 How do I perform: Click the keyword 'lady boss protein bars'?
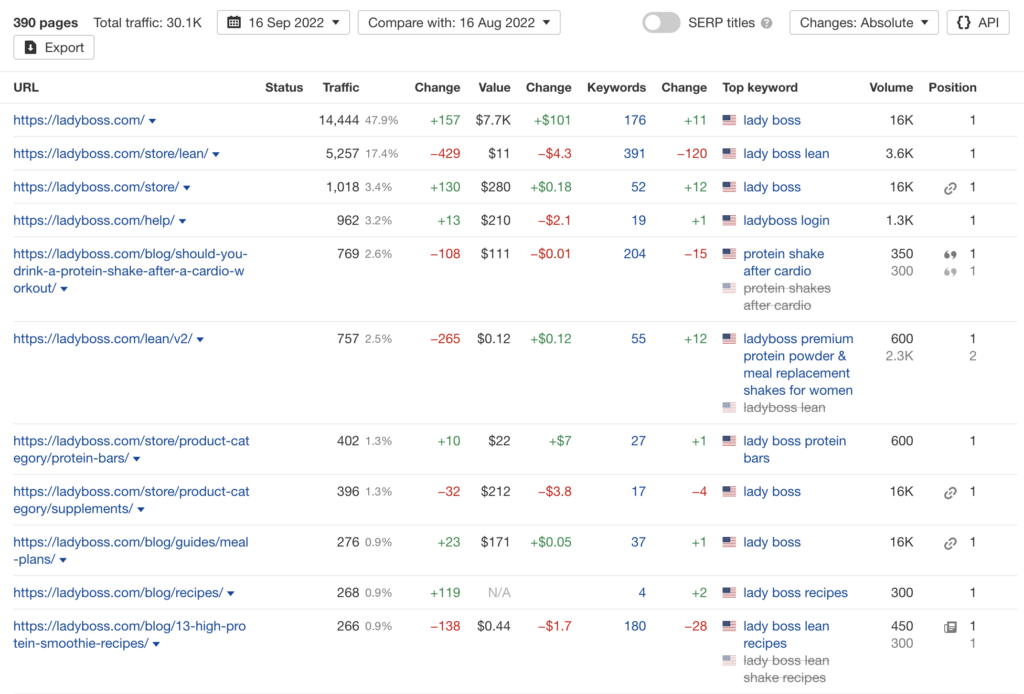point(795,449)
